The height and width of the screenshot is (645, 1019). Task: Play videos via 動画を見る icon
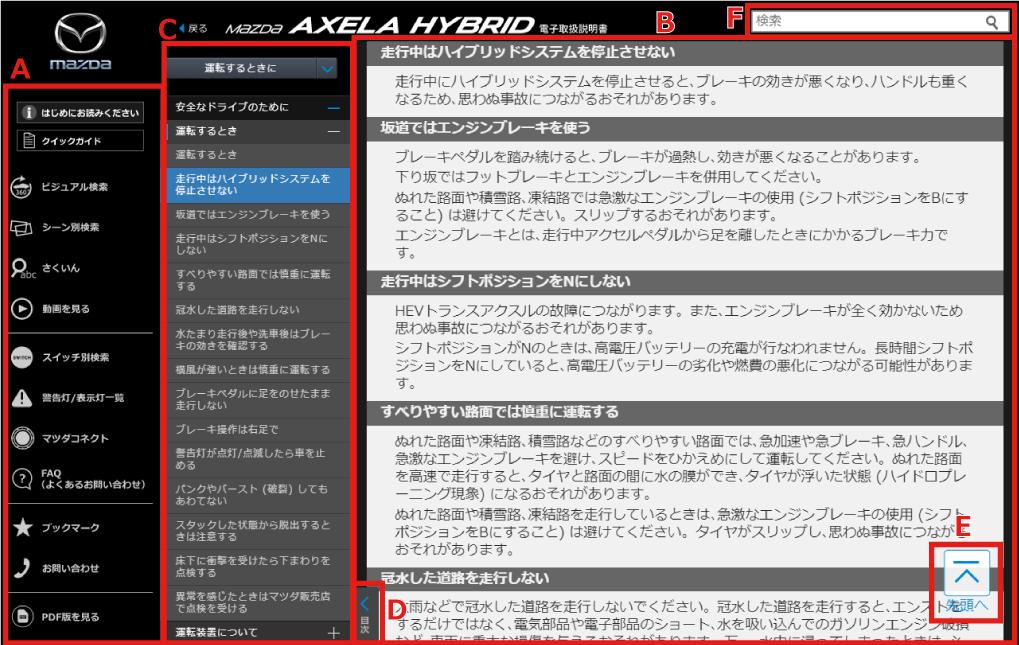pos(22,309)
